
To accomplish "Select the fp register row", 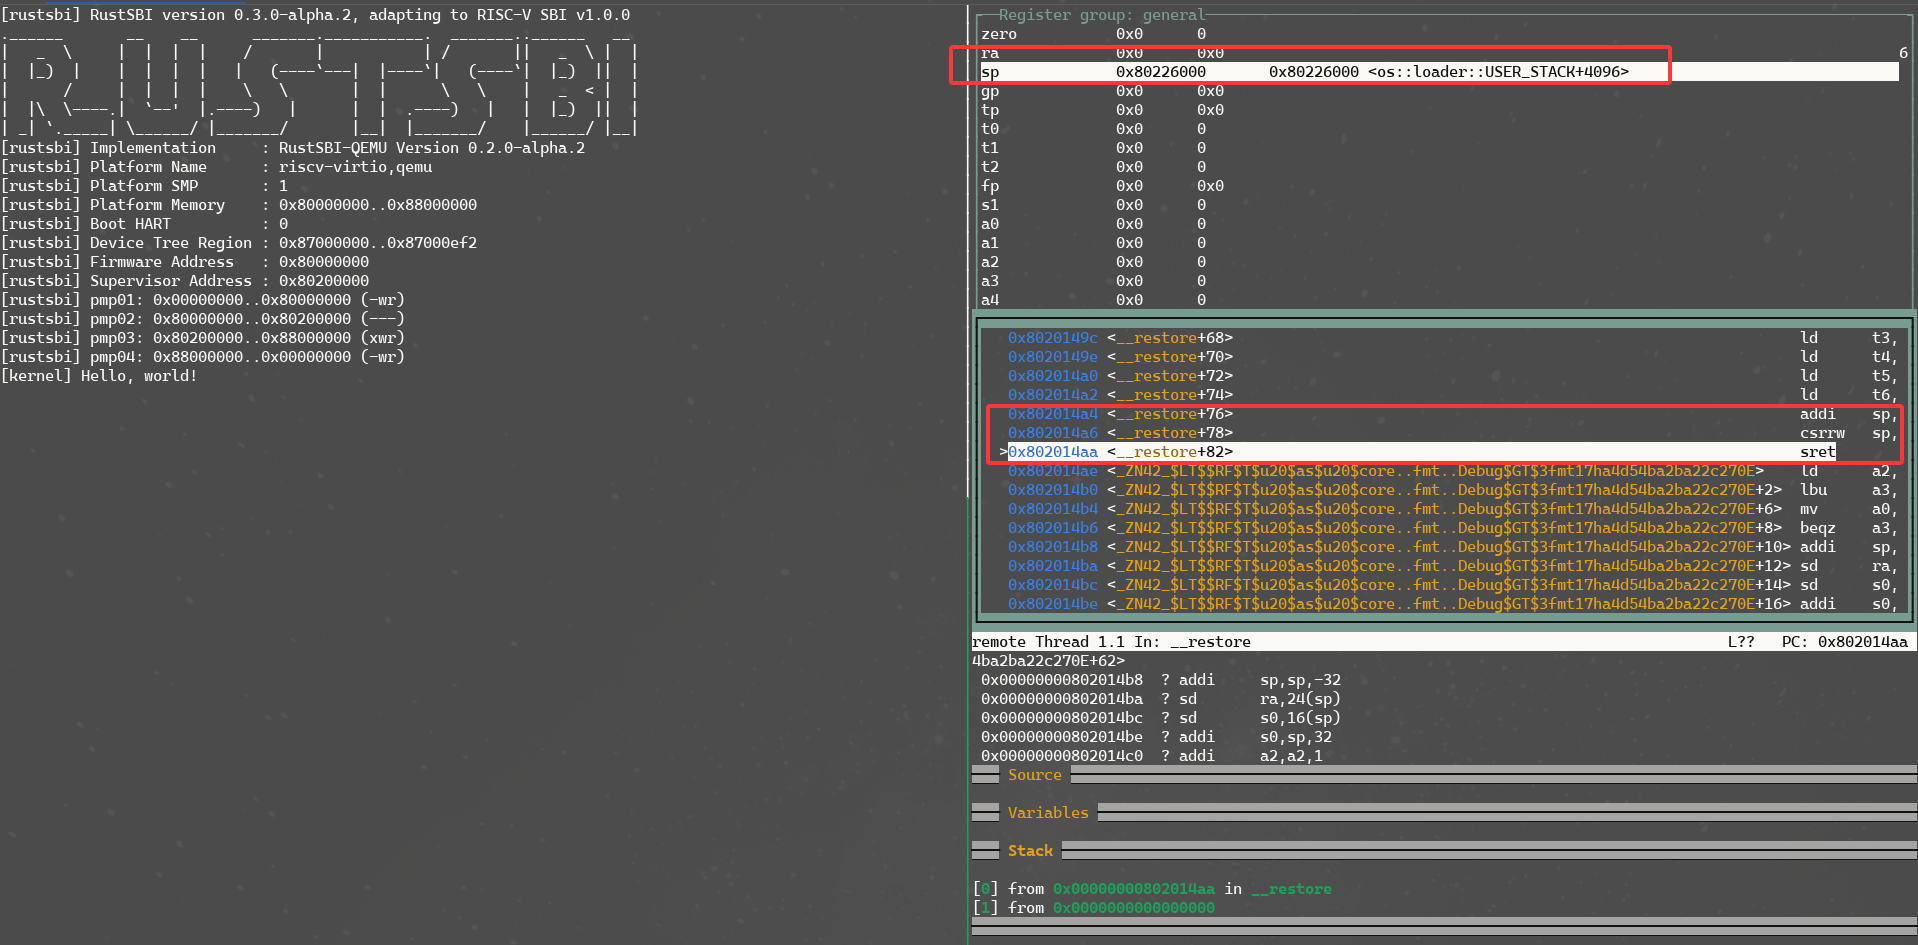I will click(1102, 186).
